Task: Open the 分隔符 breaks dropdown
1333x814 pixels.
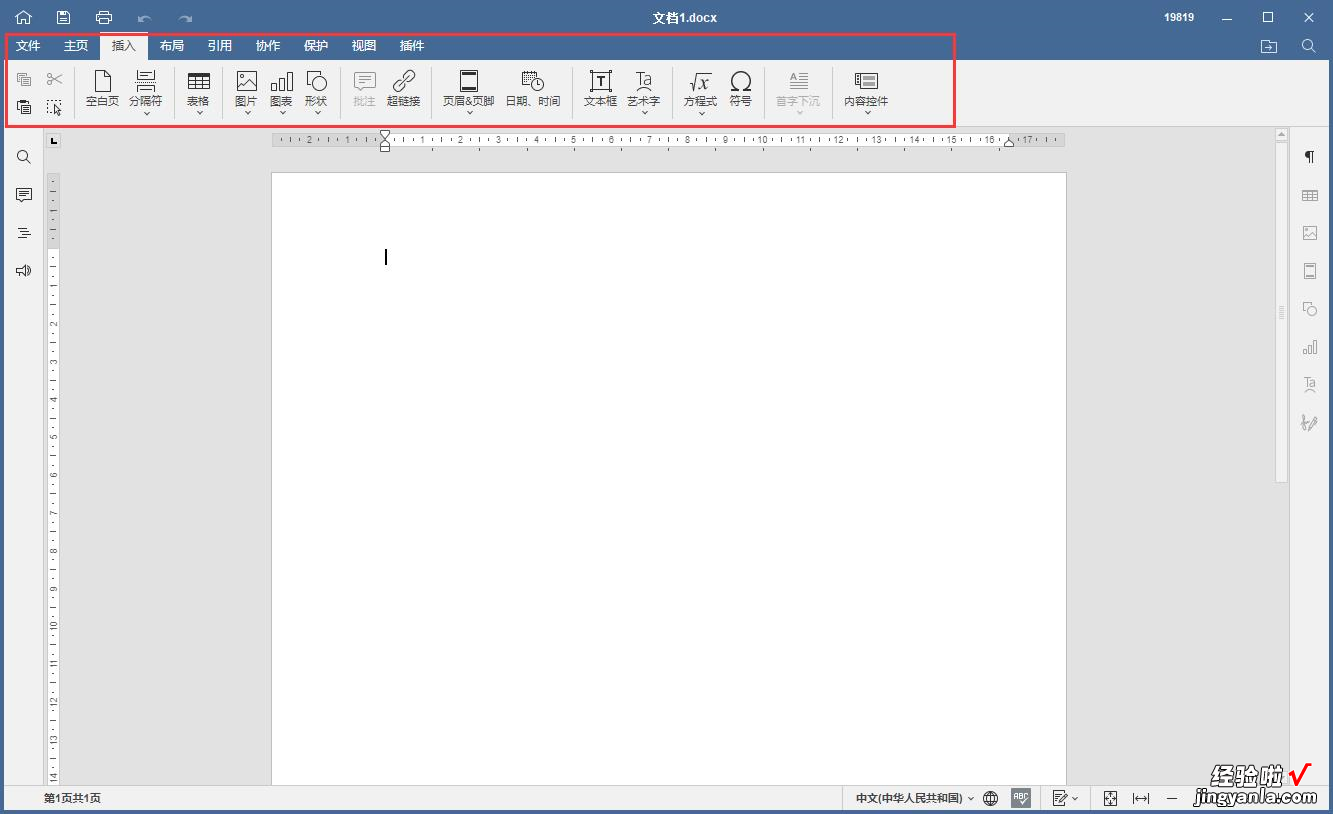Action: click(x=146, y=93)
